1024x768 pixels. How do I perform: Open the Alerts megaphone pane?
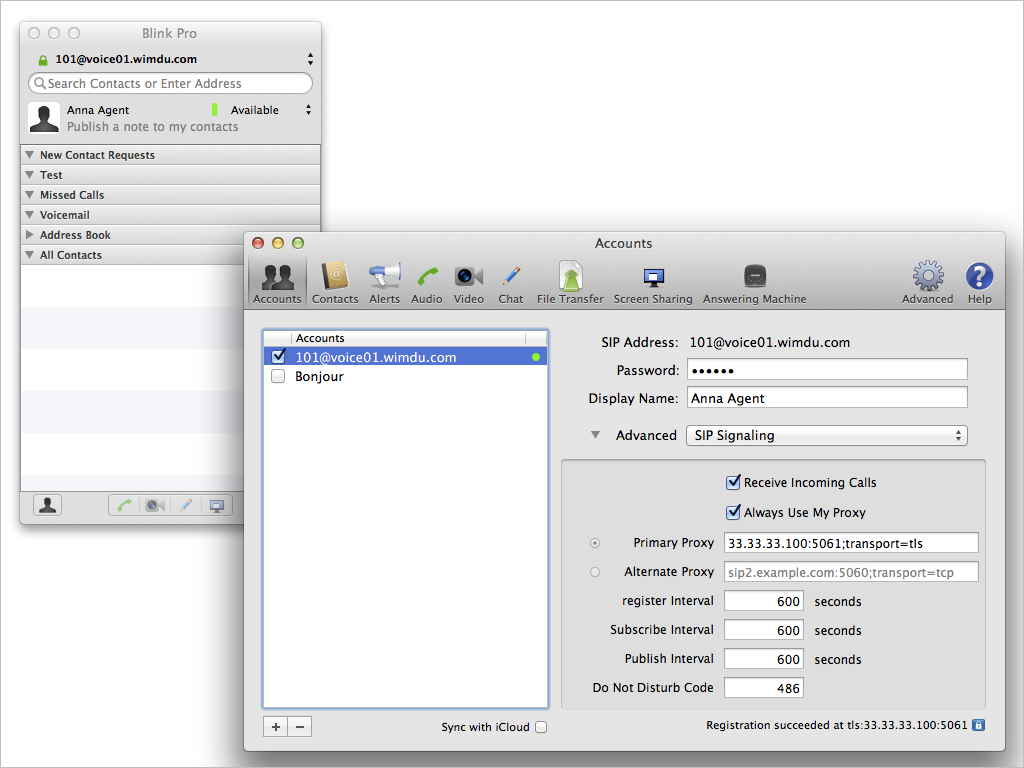click(385, 282)
